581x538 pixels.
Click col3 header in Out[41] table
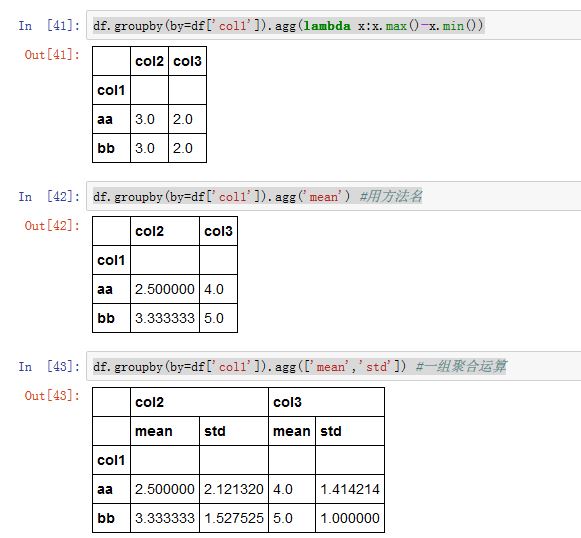[187, 61]
